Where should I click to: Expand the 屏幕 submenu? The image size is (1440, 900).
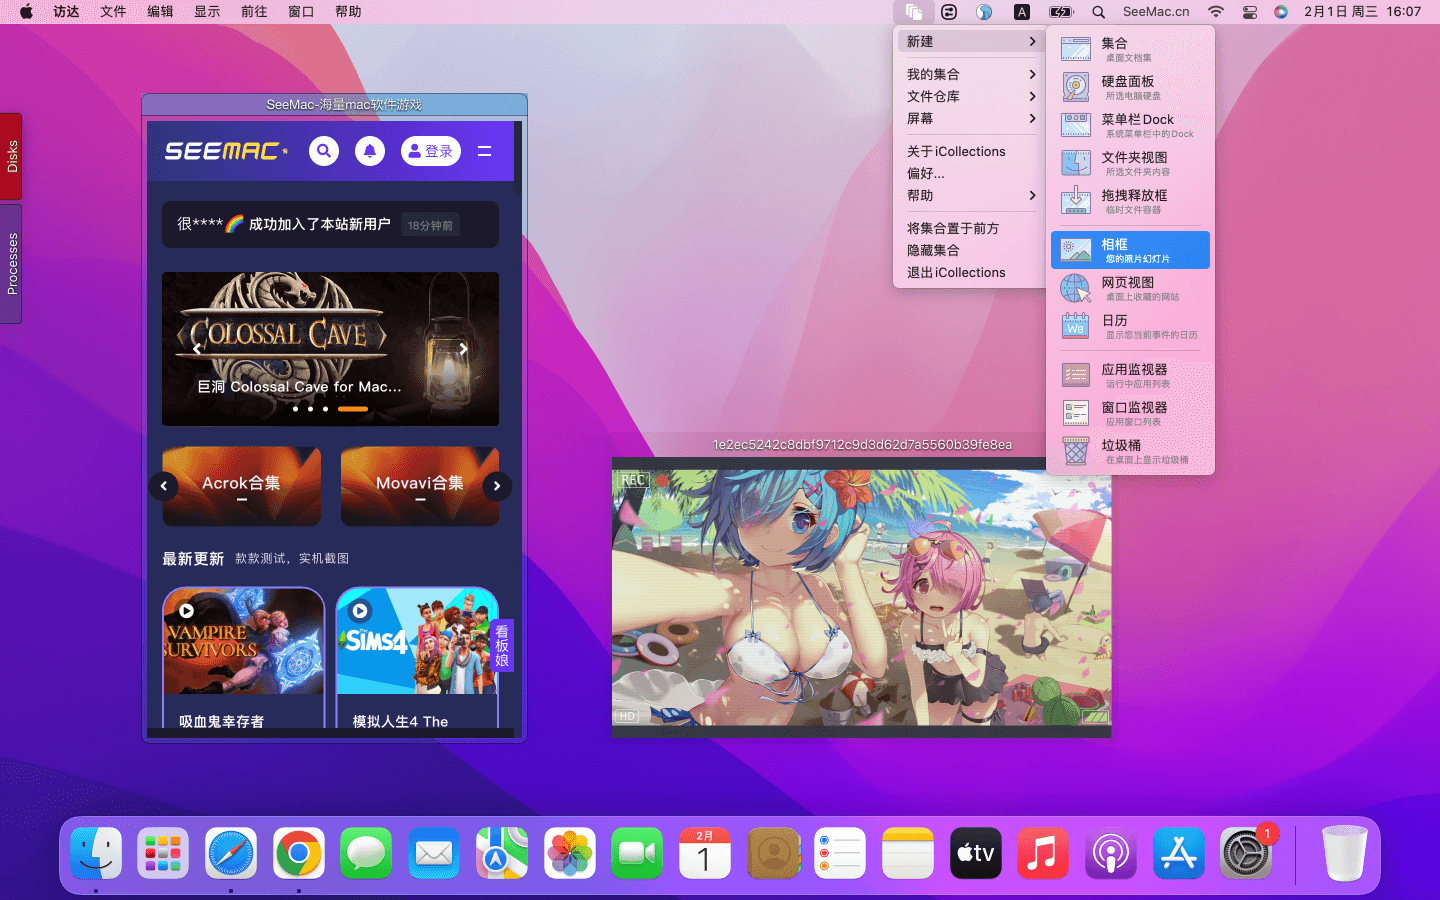click(x=968, y=118)
